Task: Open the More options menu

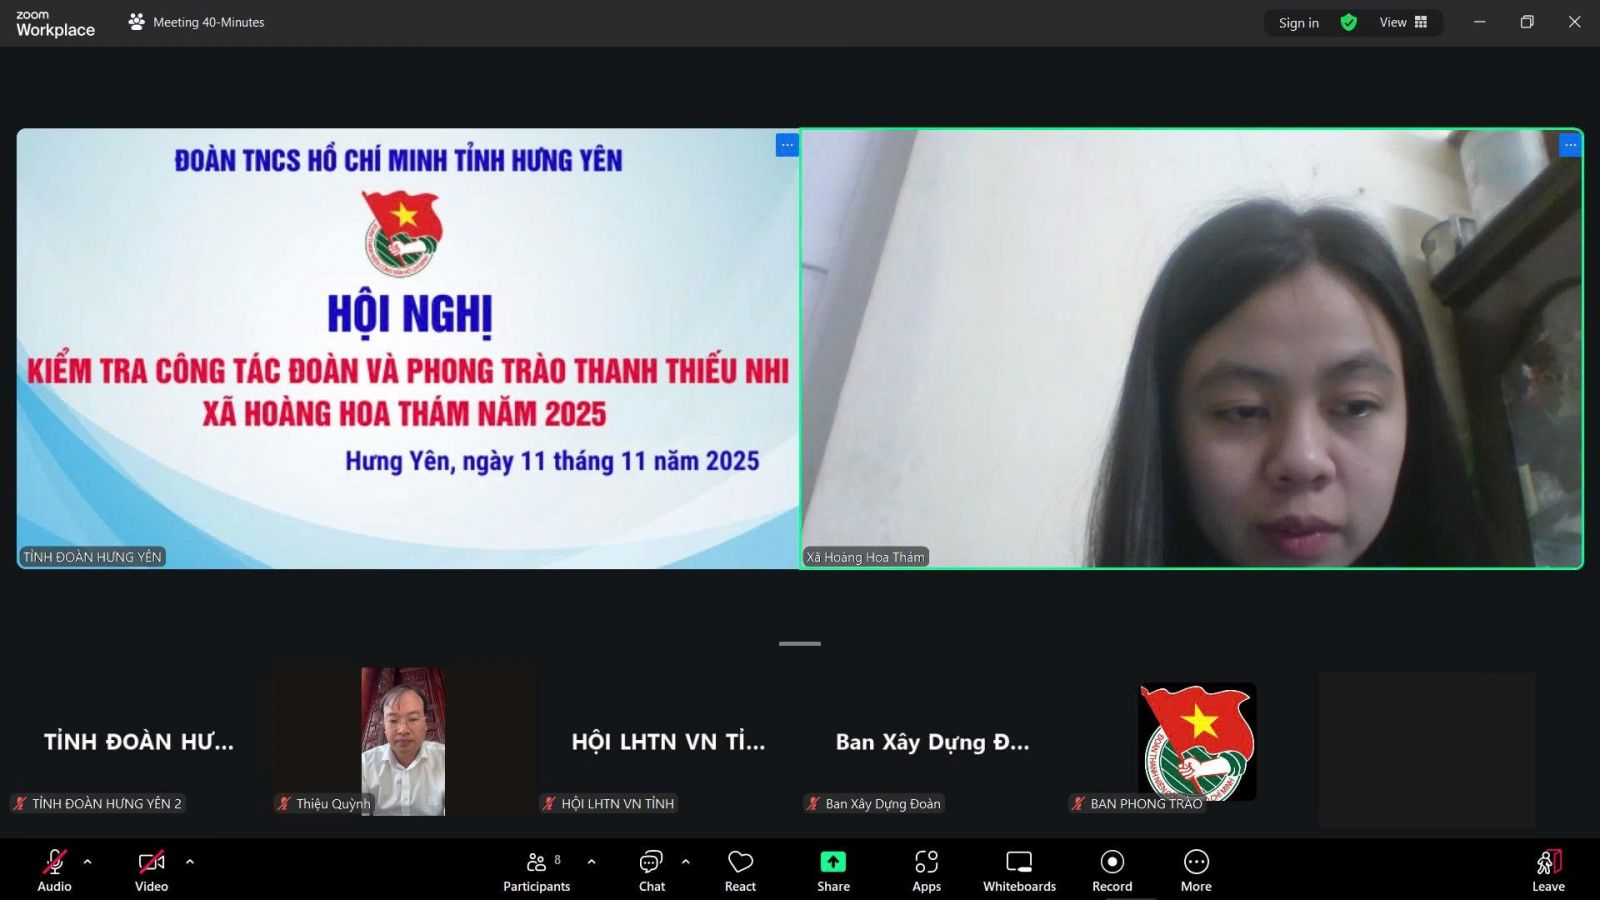Action: coord(1196,870)
